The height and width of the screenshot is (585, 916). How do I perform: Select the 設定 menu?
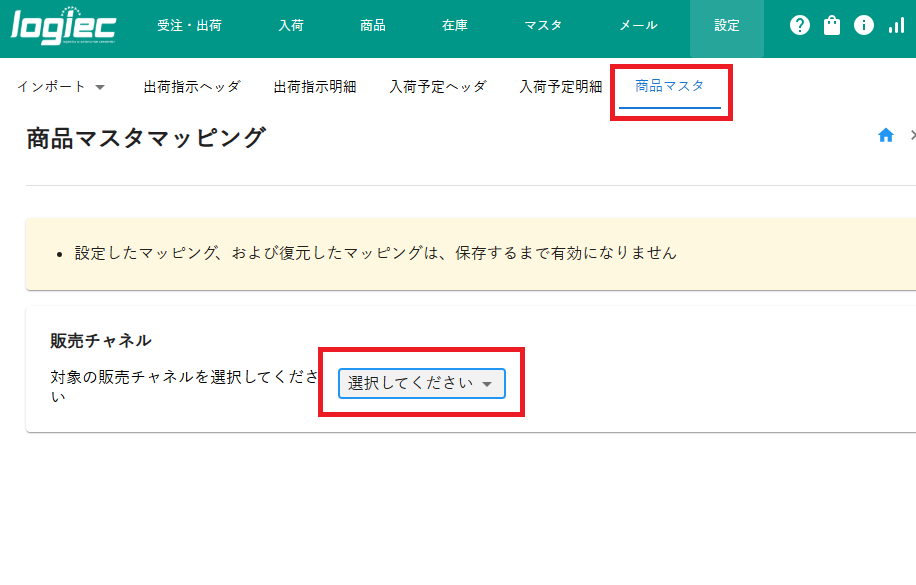point(726,26)
